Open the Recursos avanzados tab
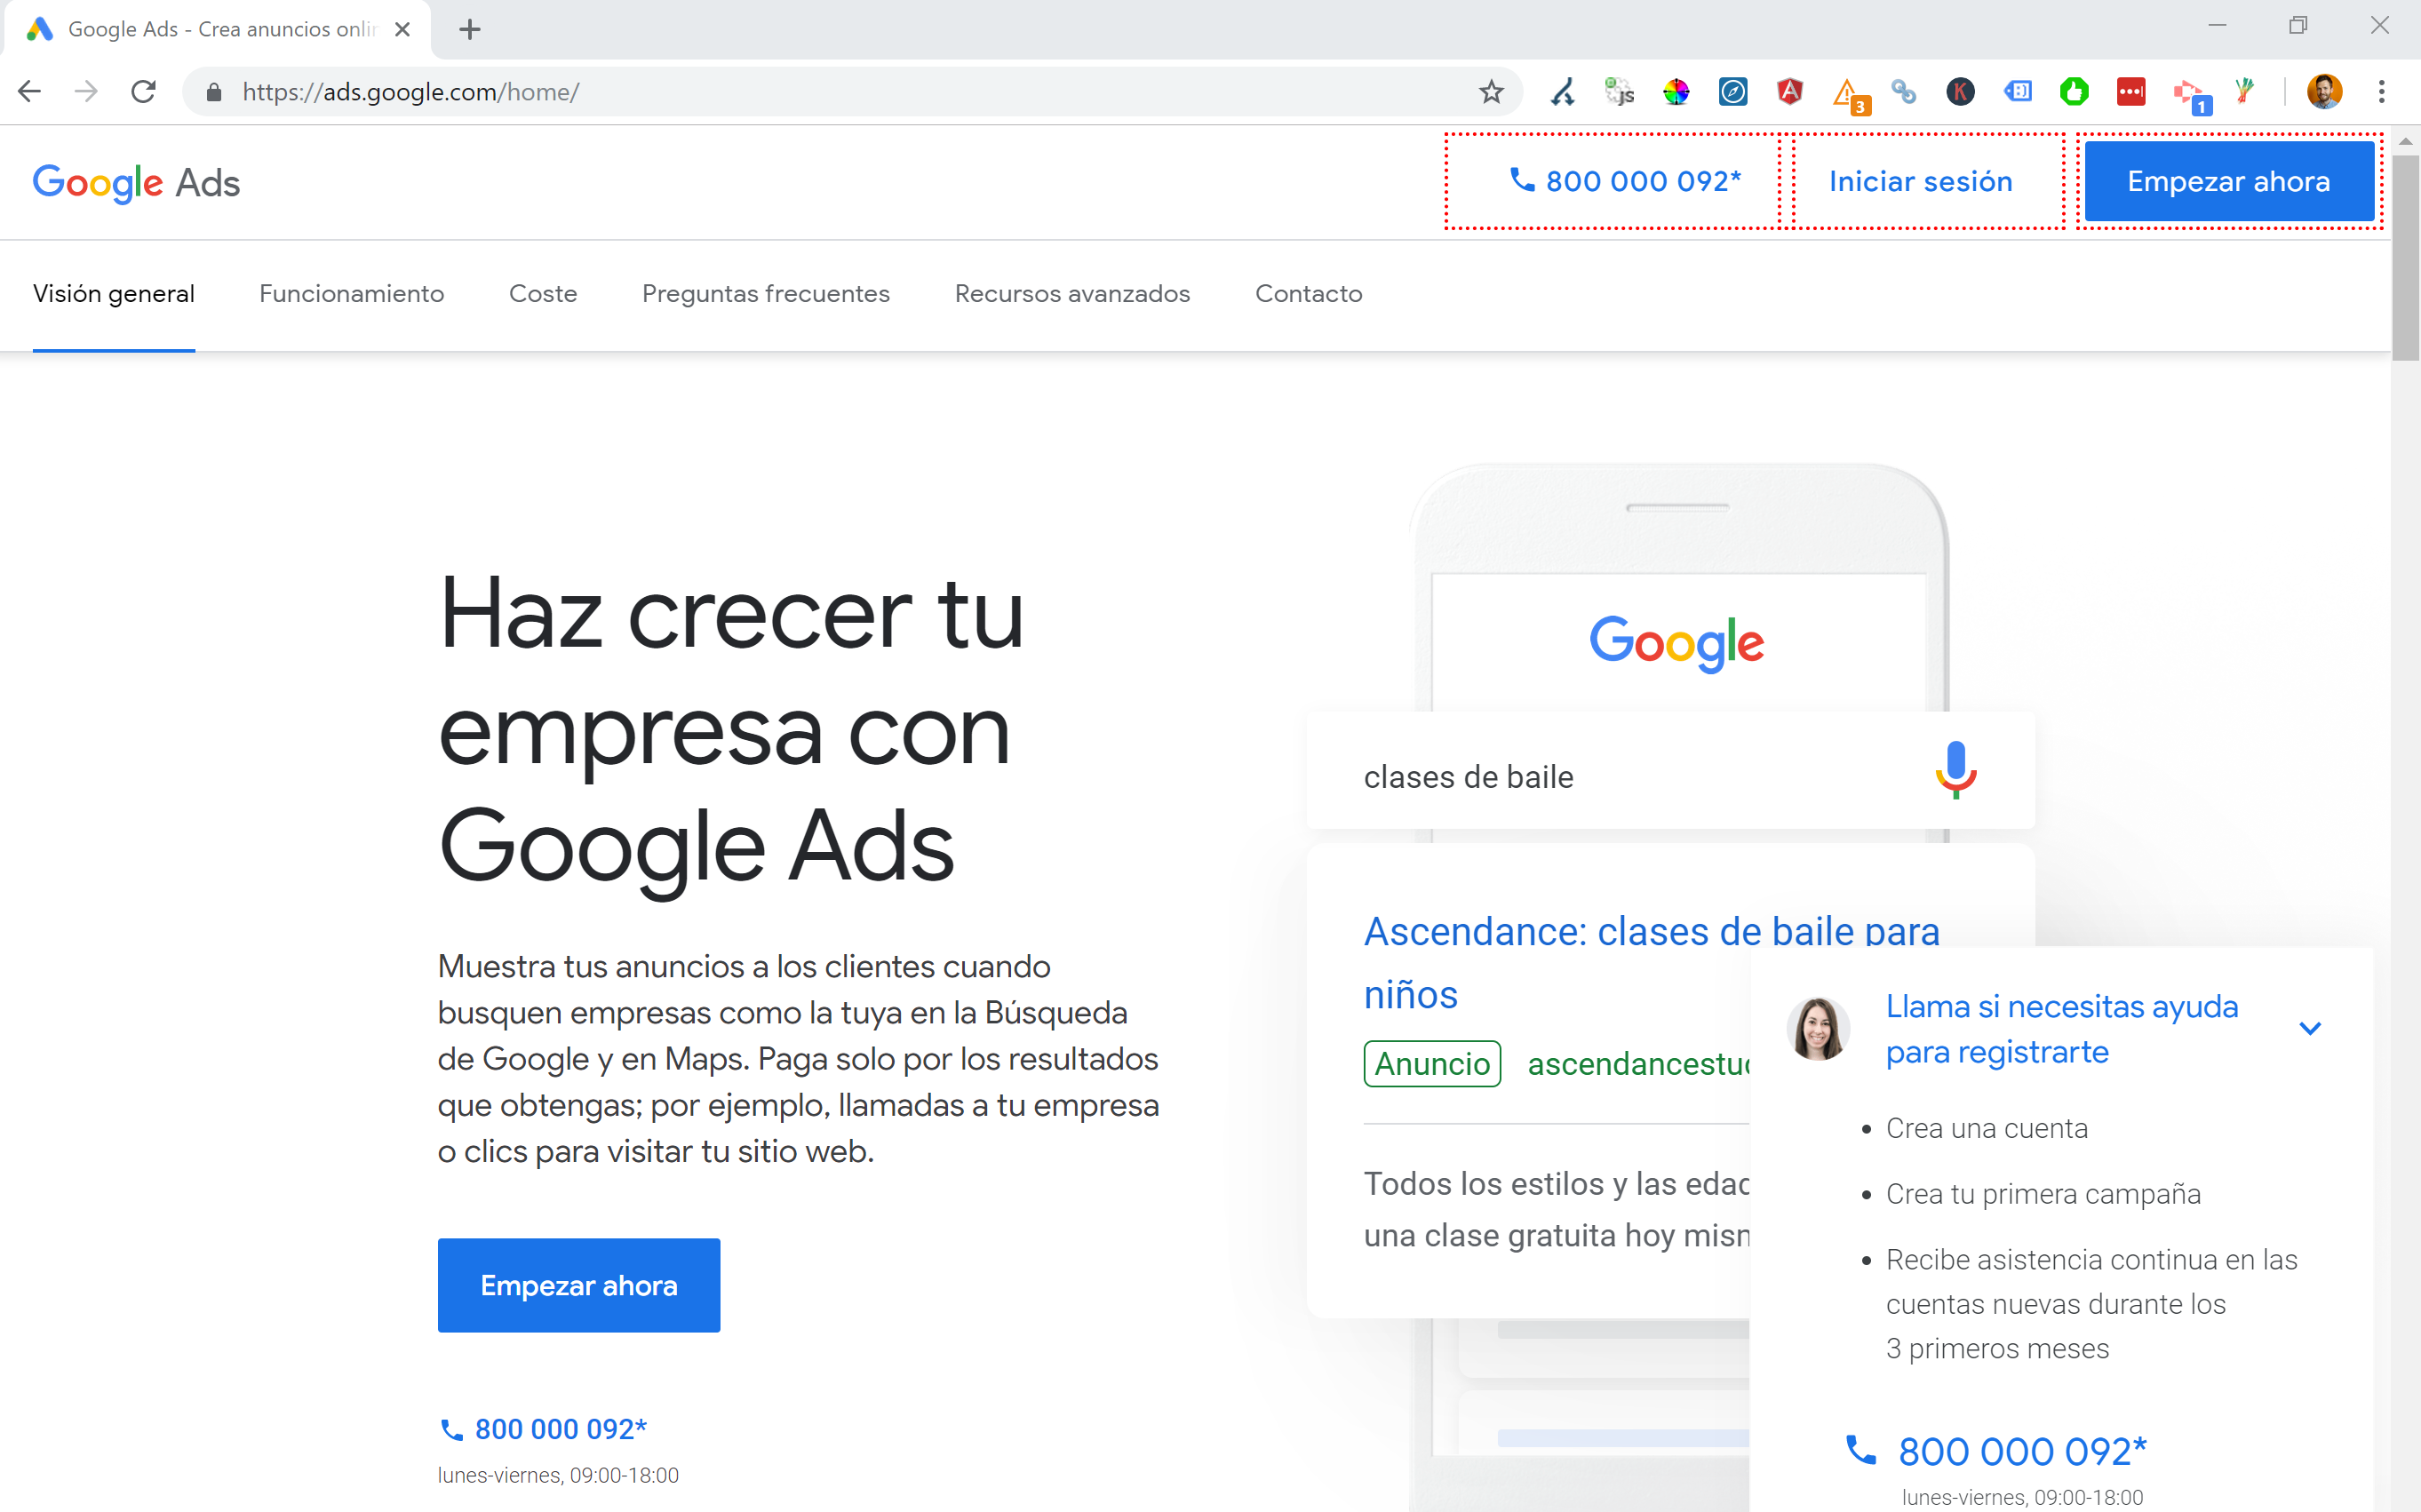 point(1072,294)
